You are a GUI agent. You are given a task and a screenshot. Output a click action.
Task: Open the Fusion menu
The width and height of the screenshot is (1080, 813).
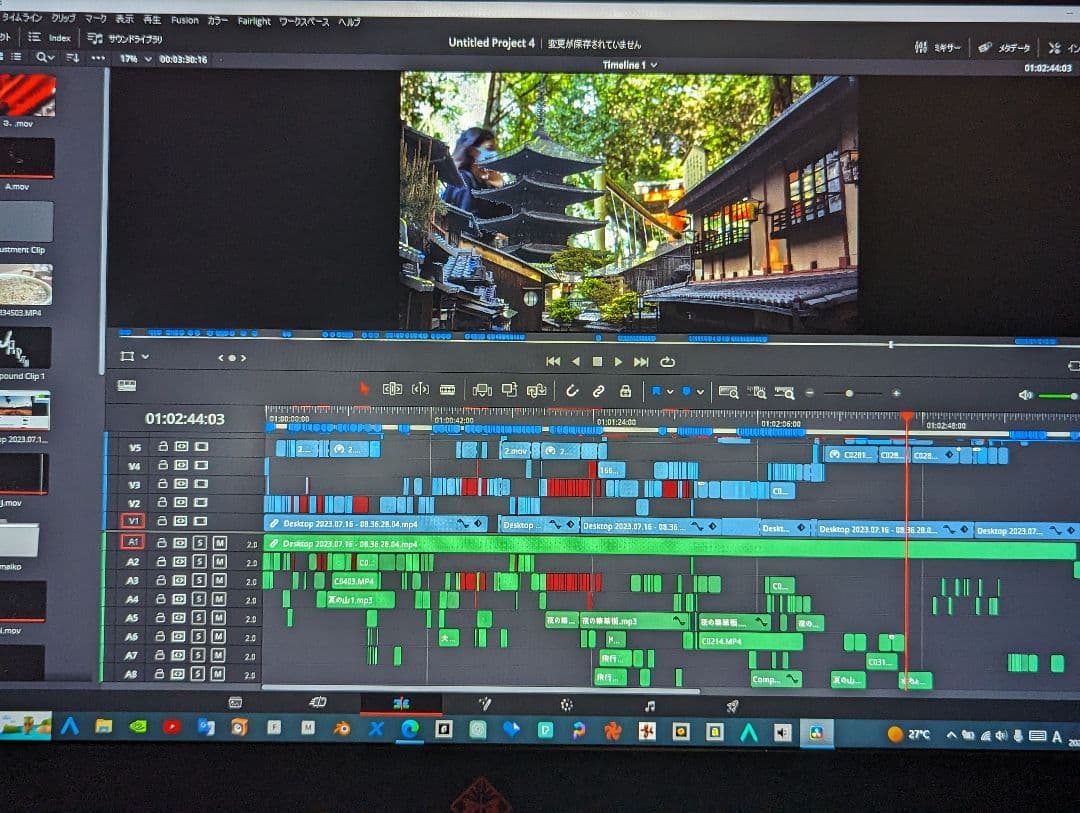[184, 20]
